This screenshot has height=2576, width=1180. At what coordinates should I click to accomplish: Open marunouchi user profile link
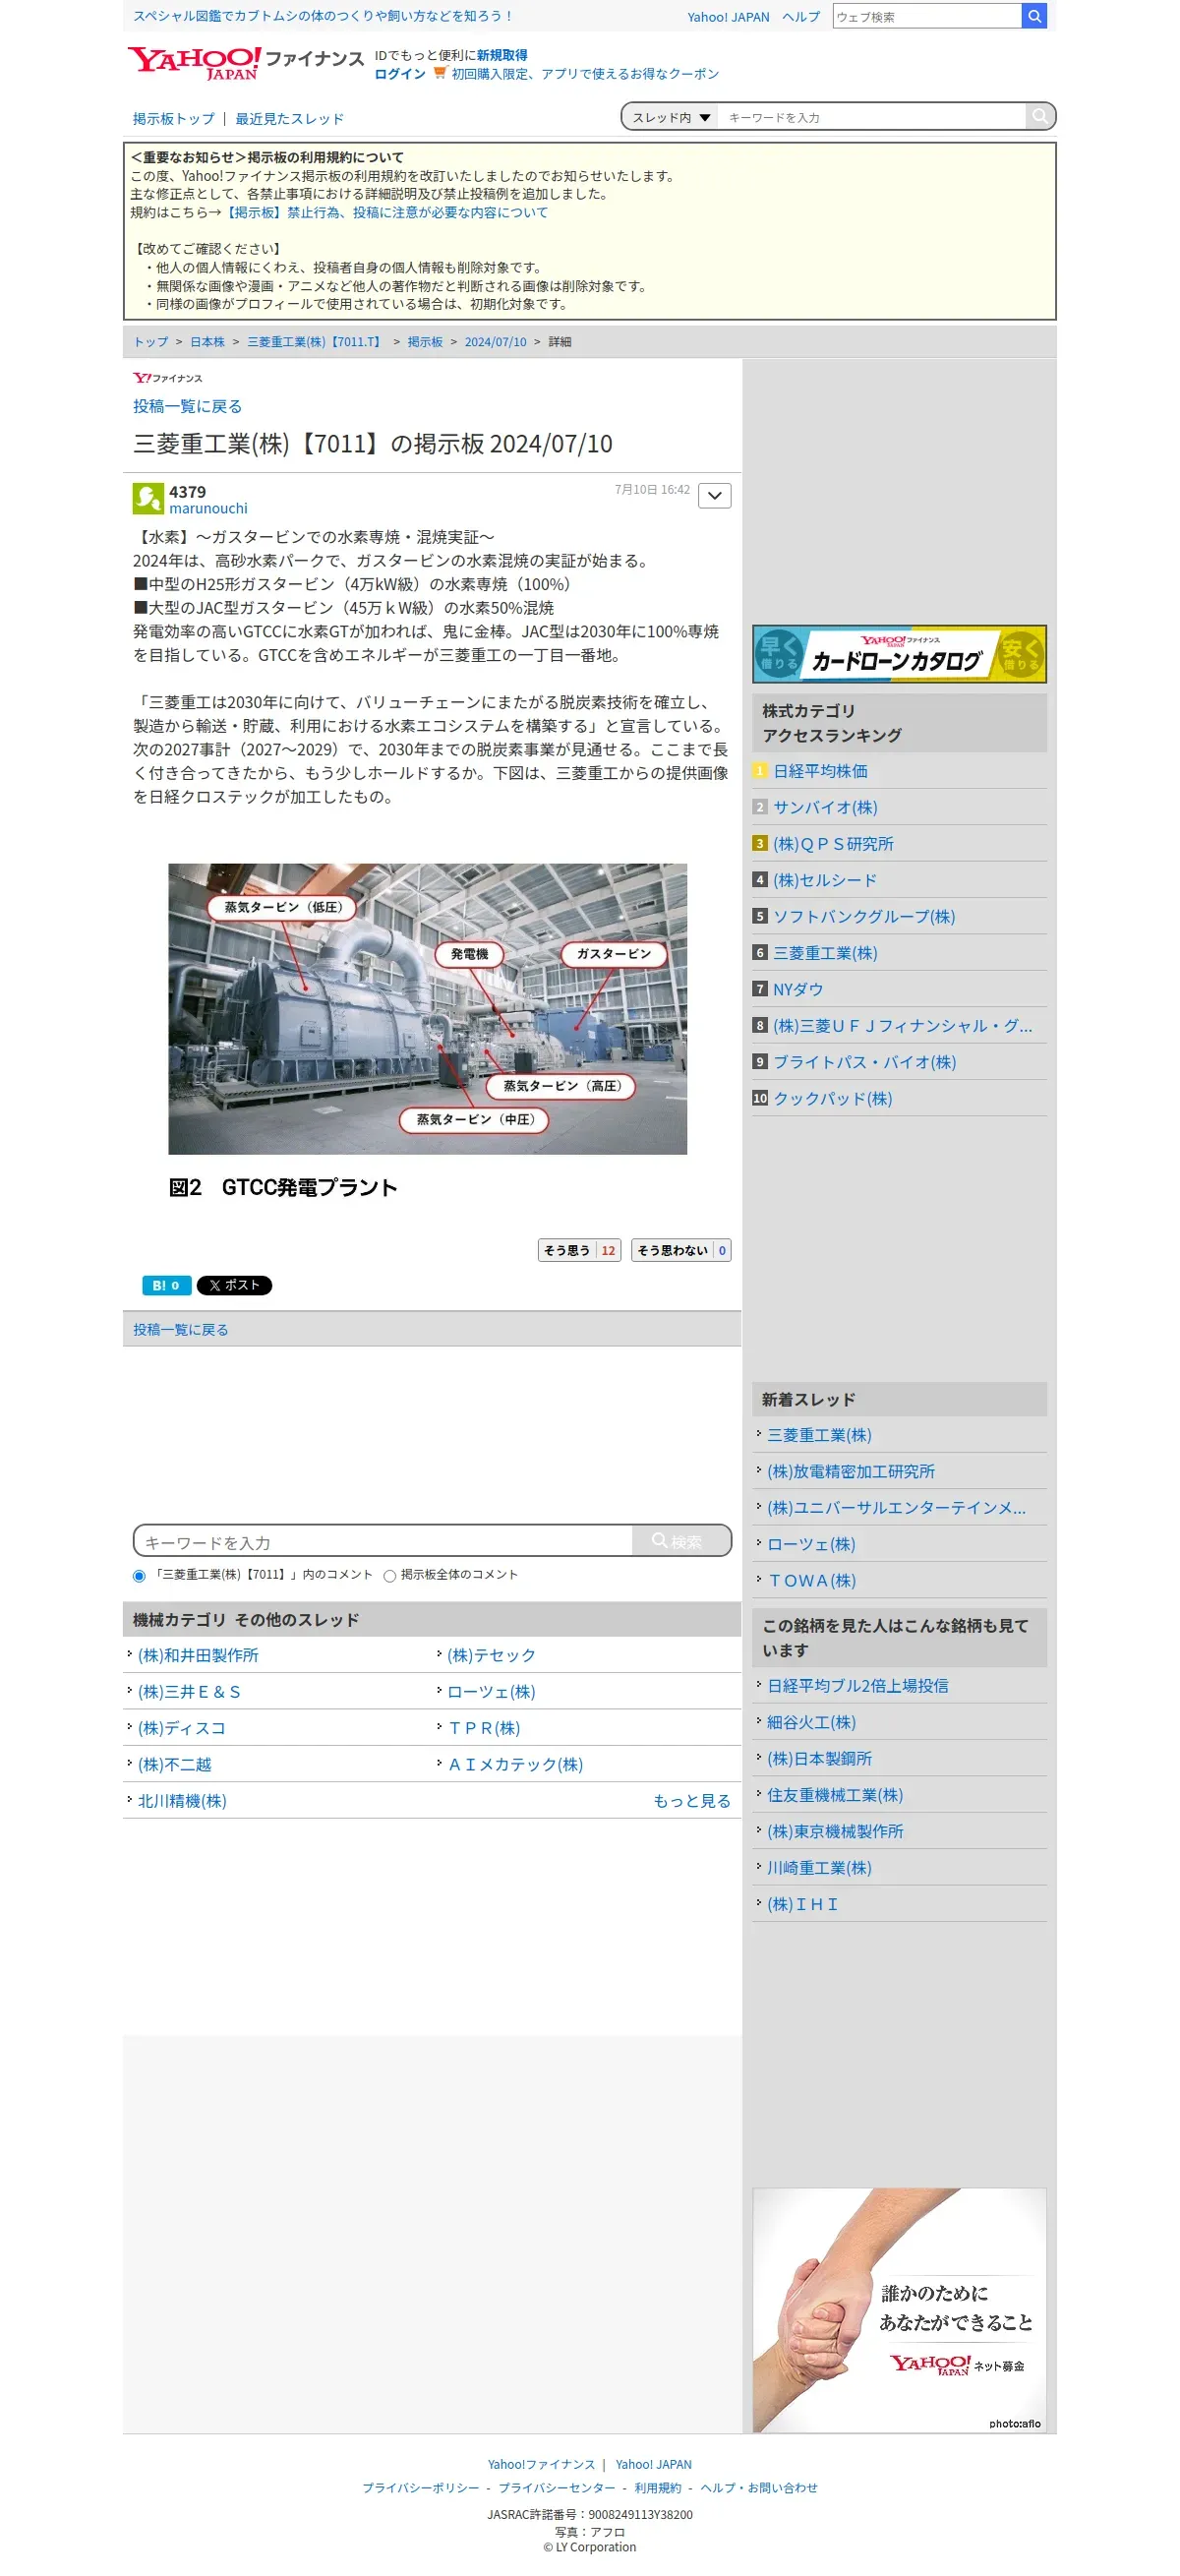pyautogui.click(x=208, y=508)
